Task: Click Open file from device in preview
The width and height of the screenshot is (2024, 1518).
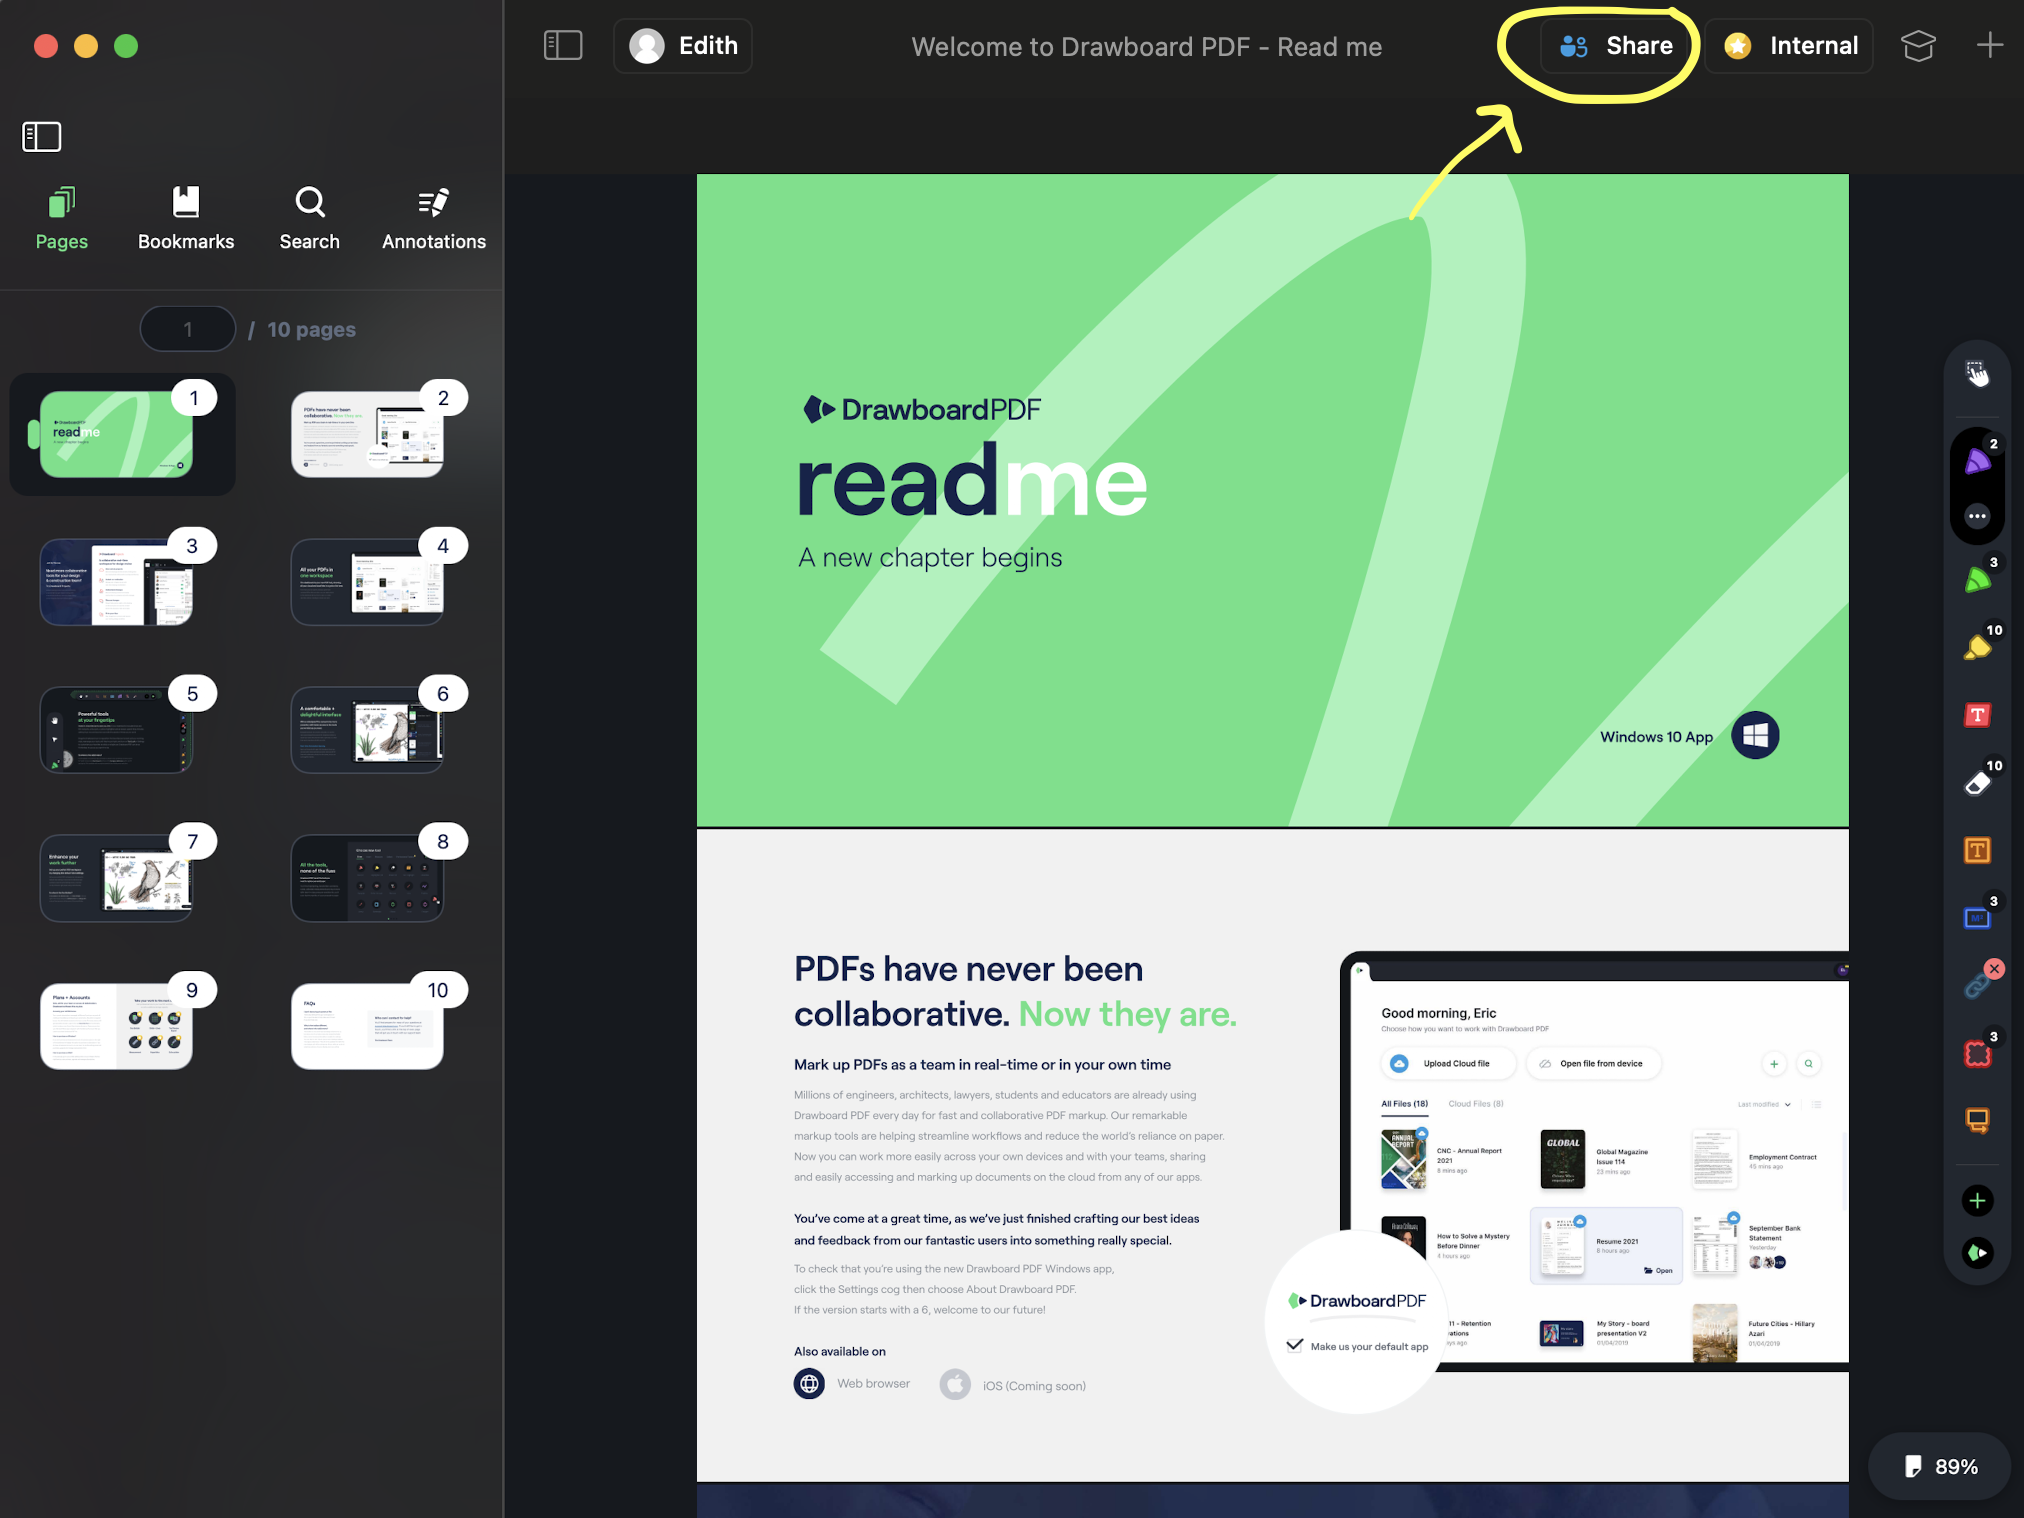Action: tap(1594, 1063)
